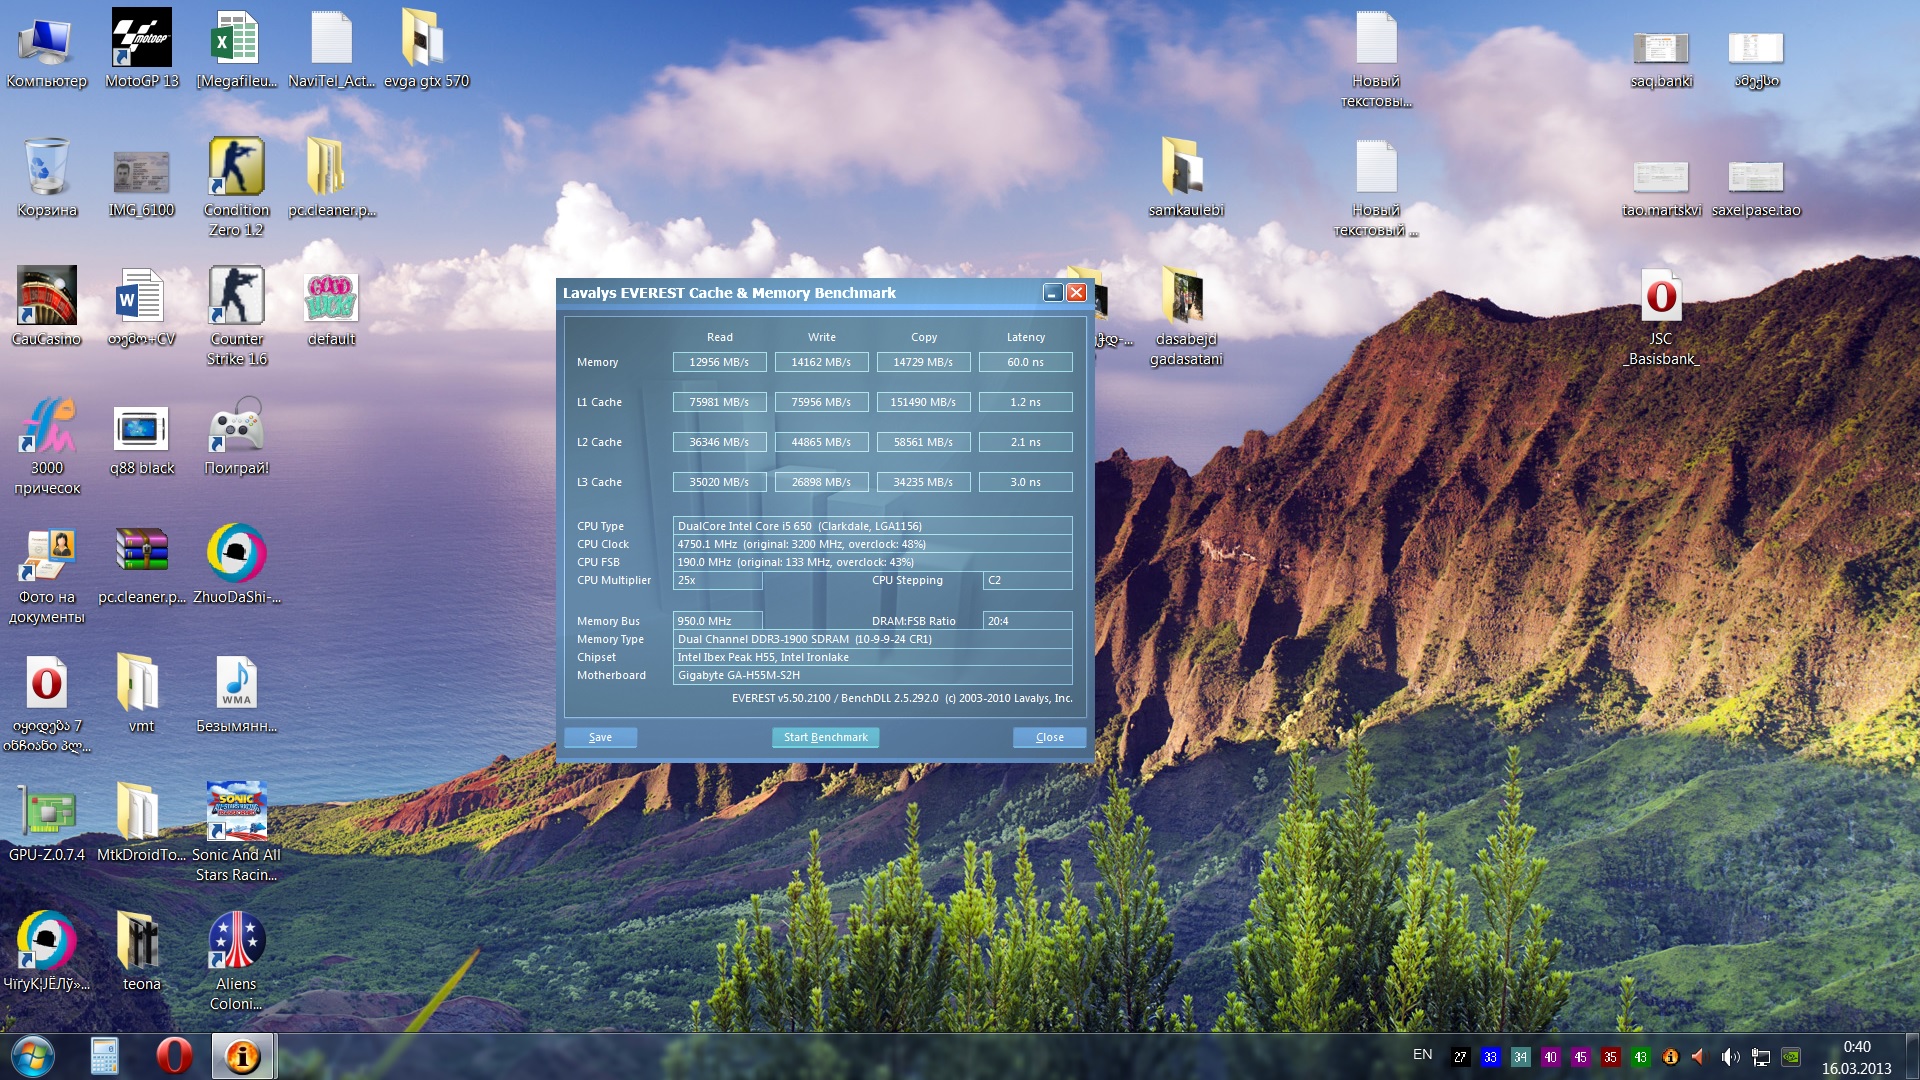Click the Windows Start orb

coord(33,1056)
